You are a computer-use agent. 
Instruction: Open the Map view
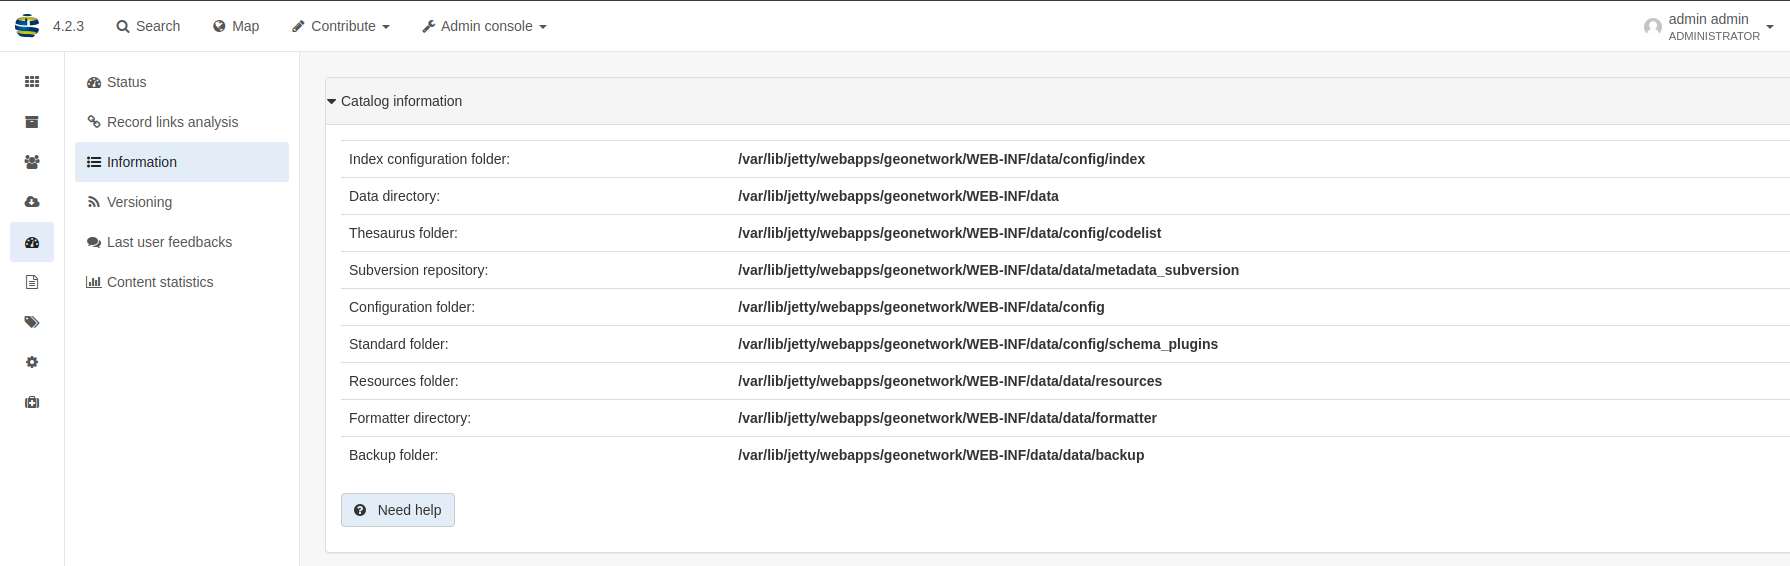point(236,26)
